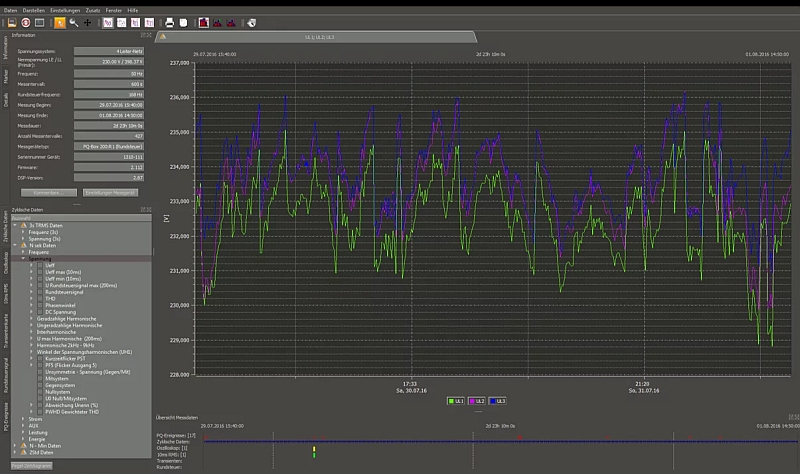800x474 pixels.
Task: Open the Darstellen menu
Action: click(34, 10)
